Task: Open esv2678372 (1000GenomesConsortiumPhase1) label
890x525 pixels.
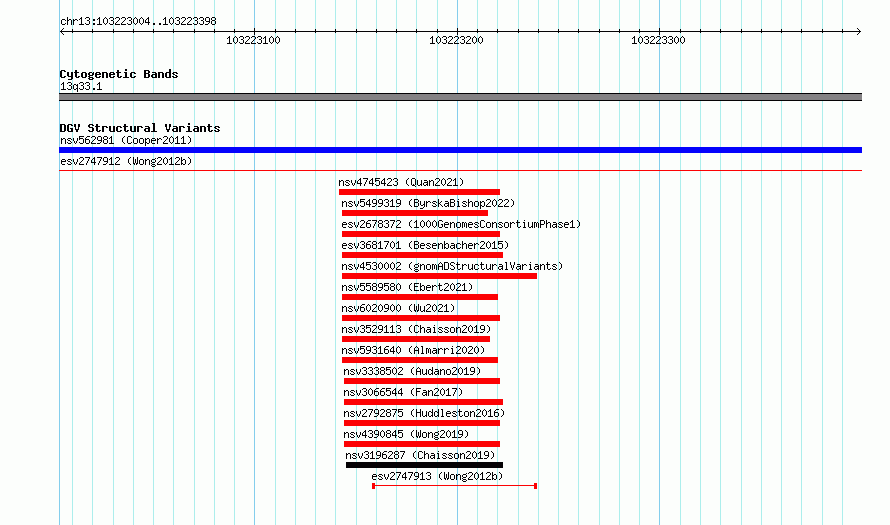Action: tap(461, 224)
